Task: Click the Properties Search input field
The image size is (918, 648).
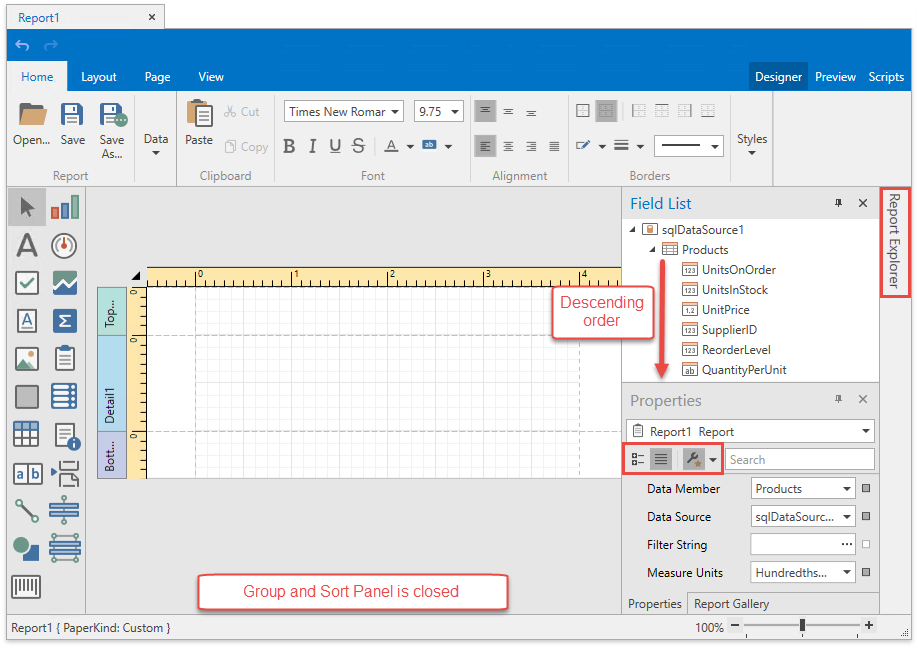Action: tap(798, 460)
